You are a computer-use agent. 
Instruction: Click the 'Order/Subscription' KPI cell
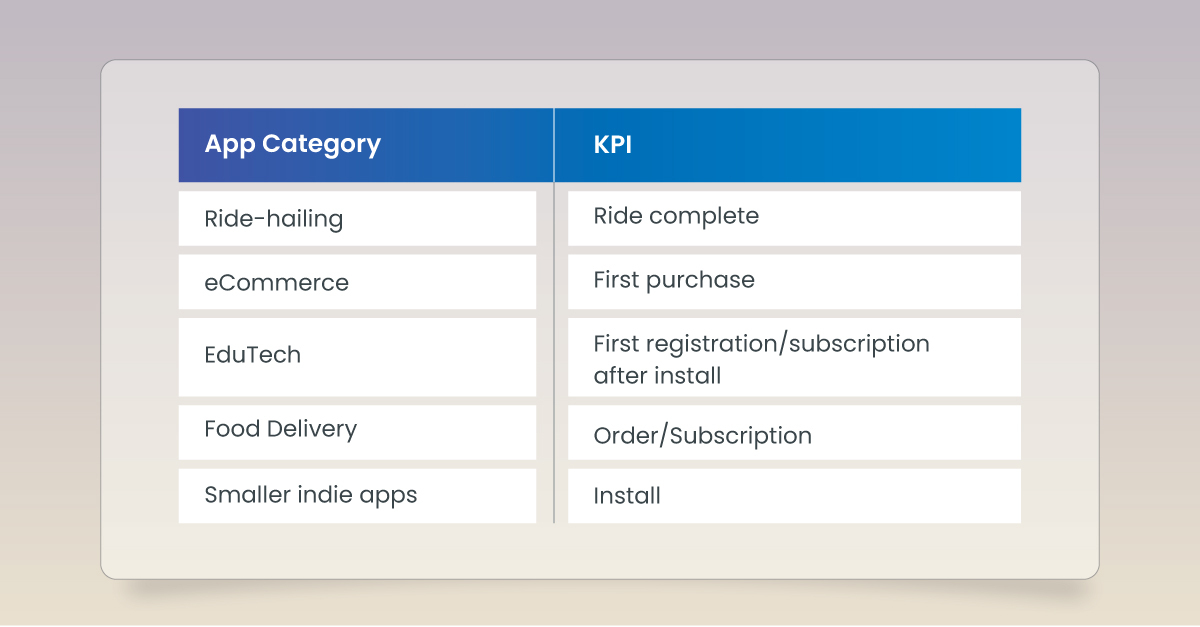pos(794,432)
